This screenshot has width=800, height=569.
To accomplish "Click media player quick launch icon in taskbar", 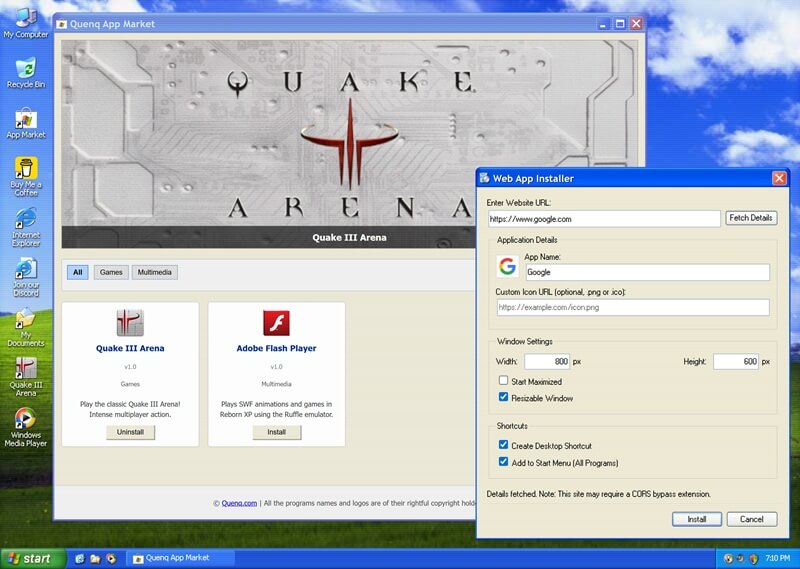I will 111,559.
